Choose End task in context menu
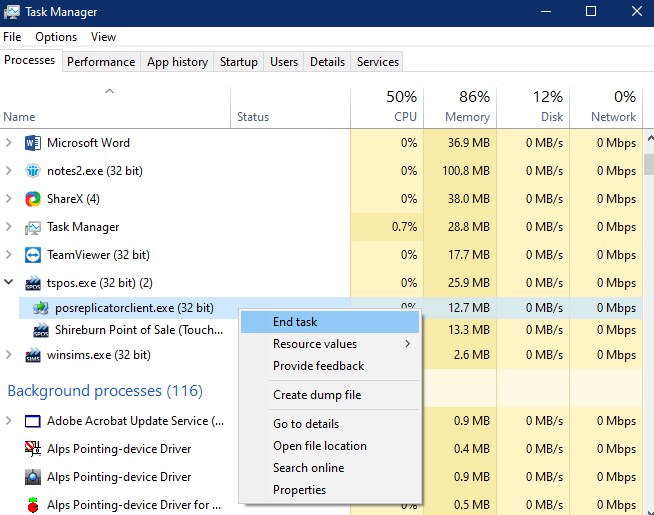The image size is (654, 515). [x=330, y=322]
